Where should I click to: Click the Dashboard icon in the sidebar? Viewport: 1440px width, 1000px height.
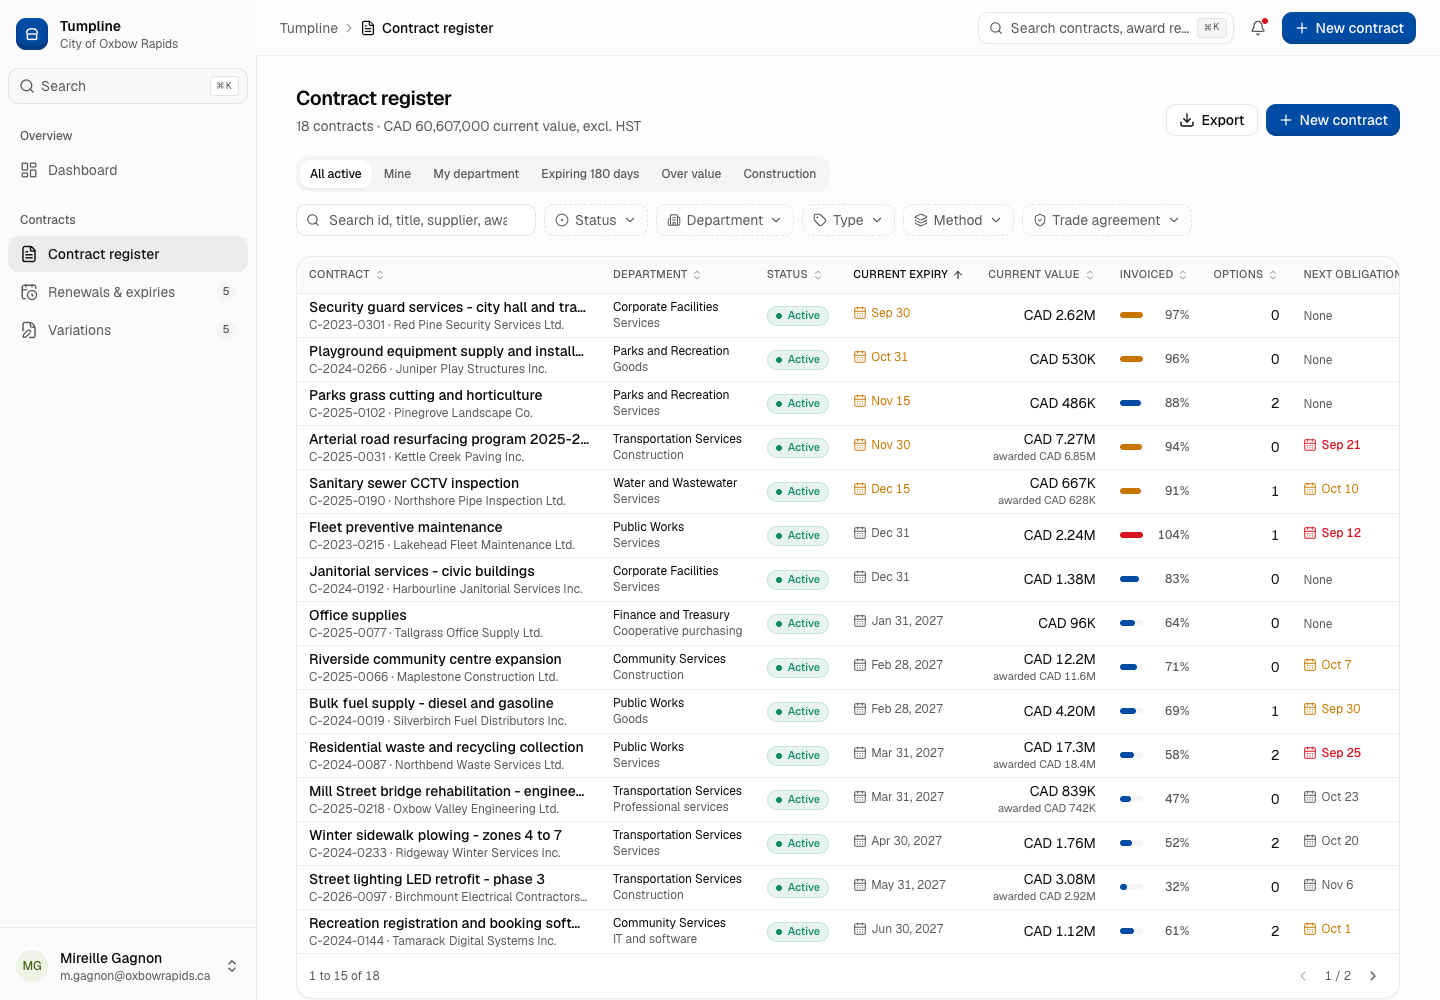tap(29, 170)
